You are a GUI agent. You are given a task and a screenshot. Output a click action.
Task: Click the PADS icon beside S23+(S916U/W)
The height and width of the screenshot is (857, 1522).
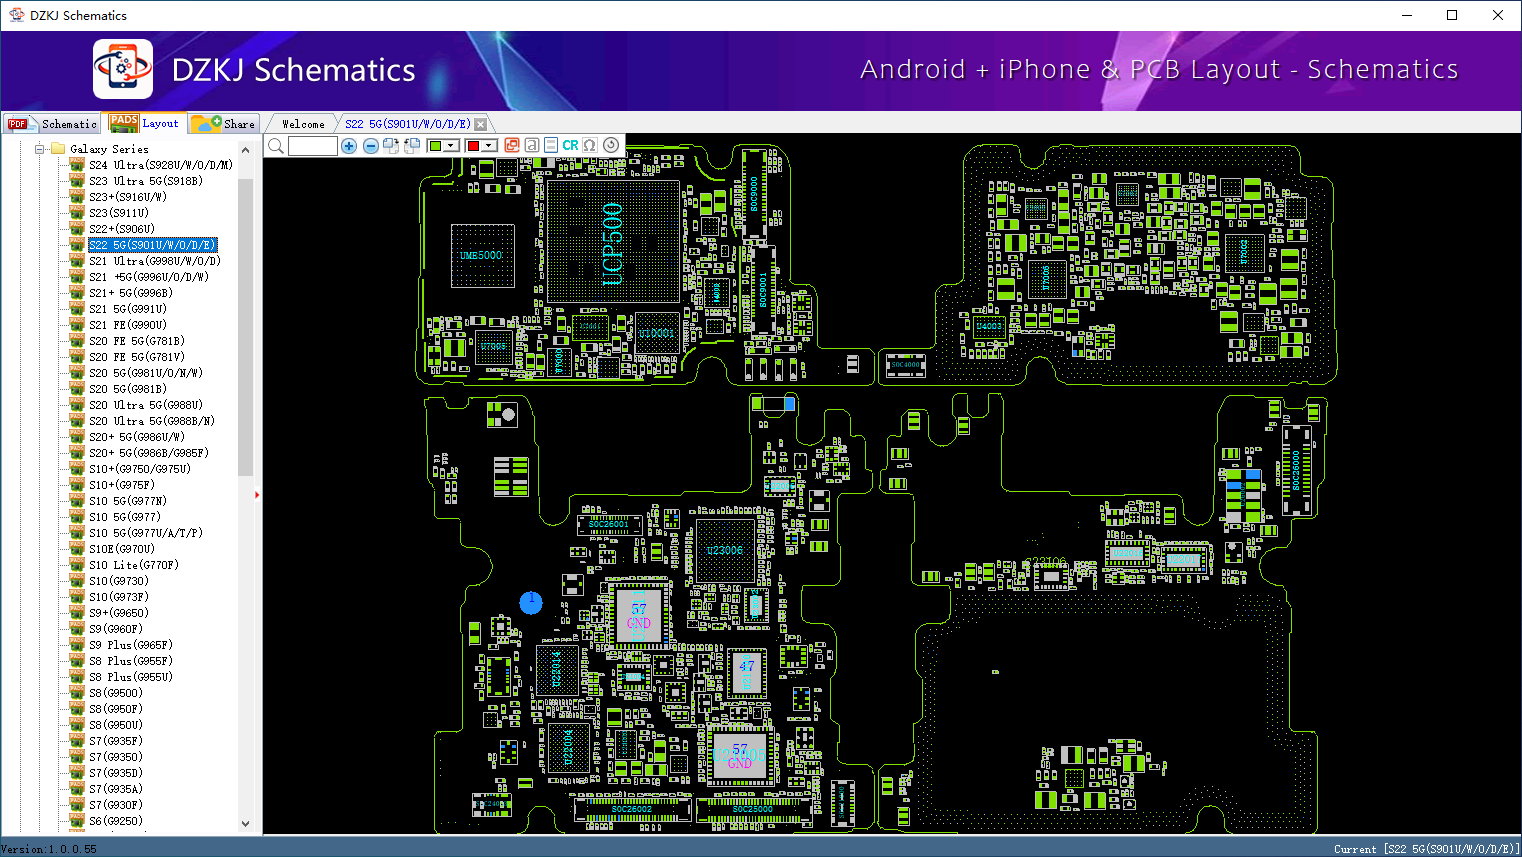(77, 196)
